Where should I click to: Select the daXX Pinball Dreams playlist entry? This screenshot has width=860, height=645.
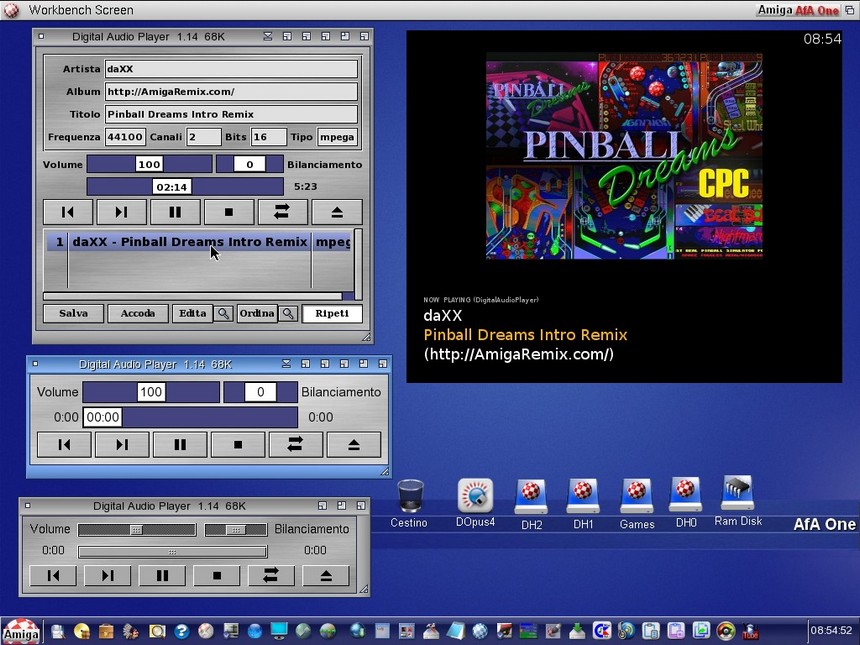click(189, 242)
